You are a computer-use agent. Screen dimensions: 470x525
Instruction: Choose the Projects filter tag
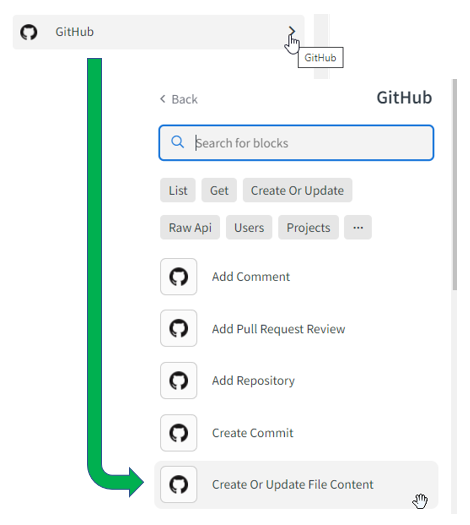pos(308,228)
